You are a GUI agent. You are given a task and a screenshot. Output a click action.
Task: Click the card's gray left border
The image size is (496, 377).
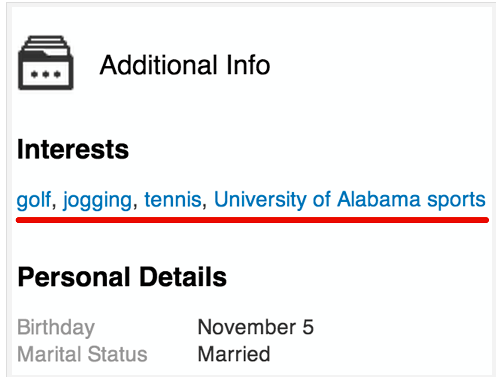pyautogui.click(x=8, y=190)
